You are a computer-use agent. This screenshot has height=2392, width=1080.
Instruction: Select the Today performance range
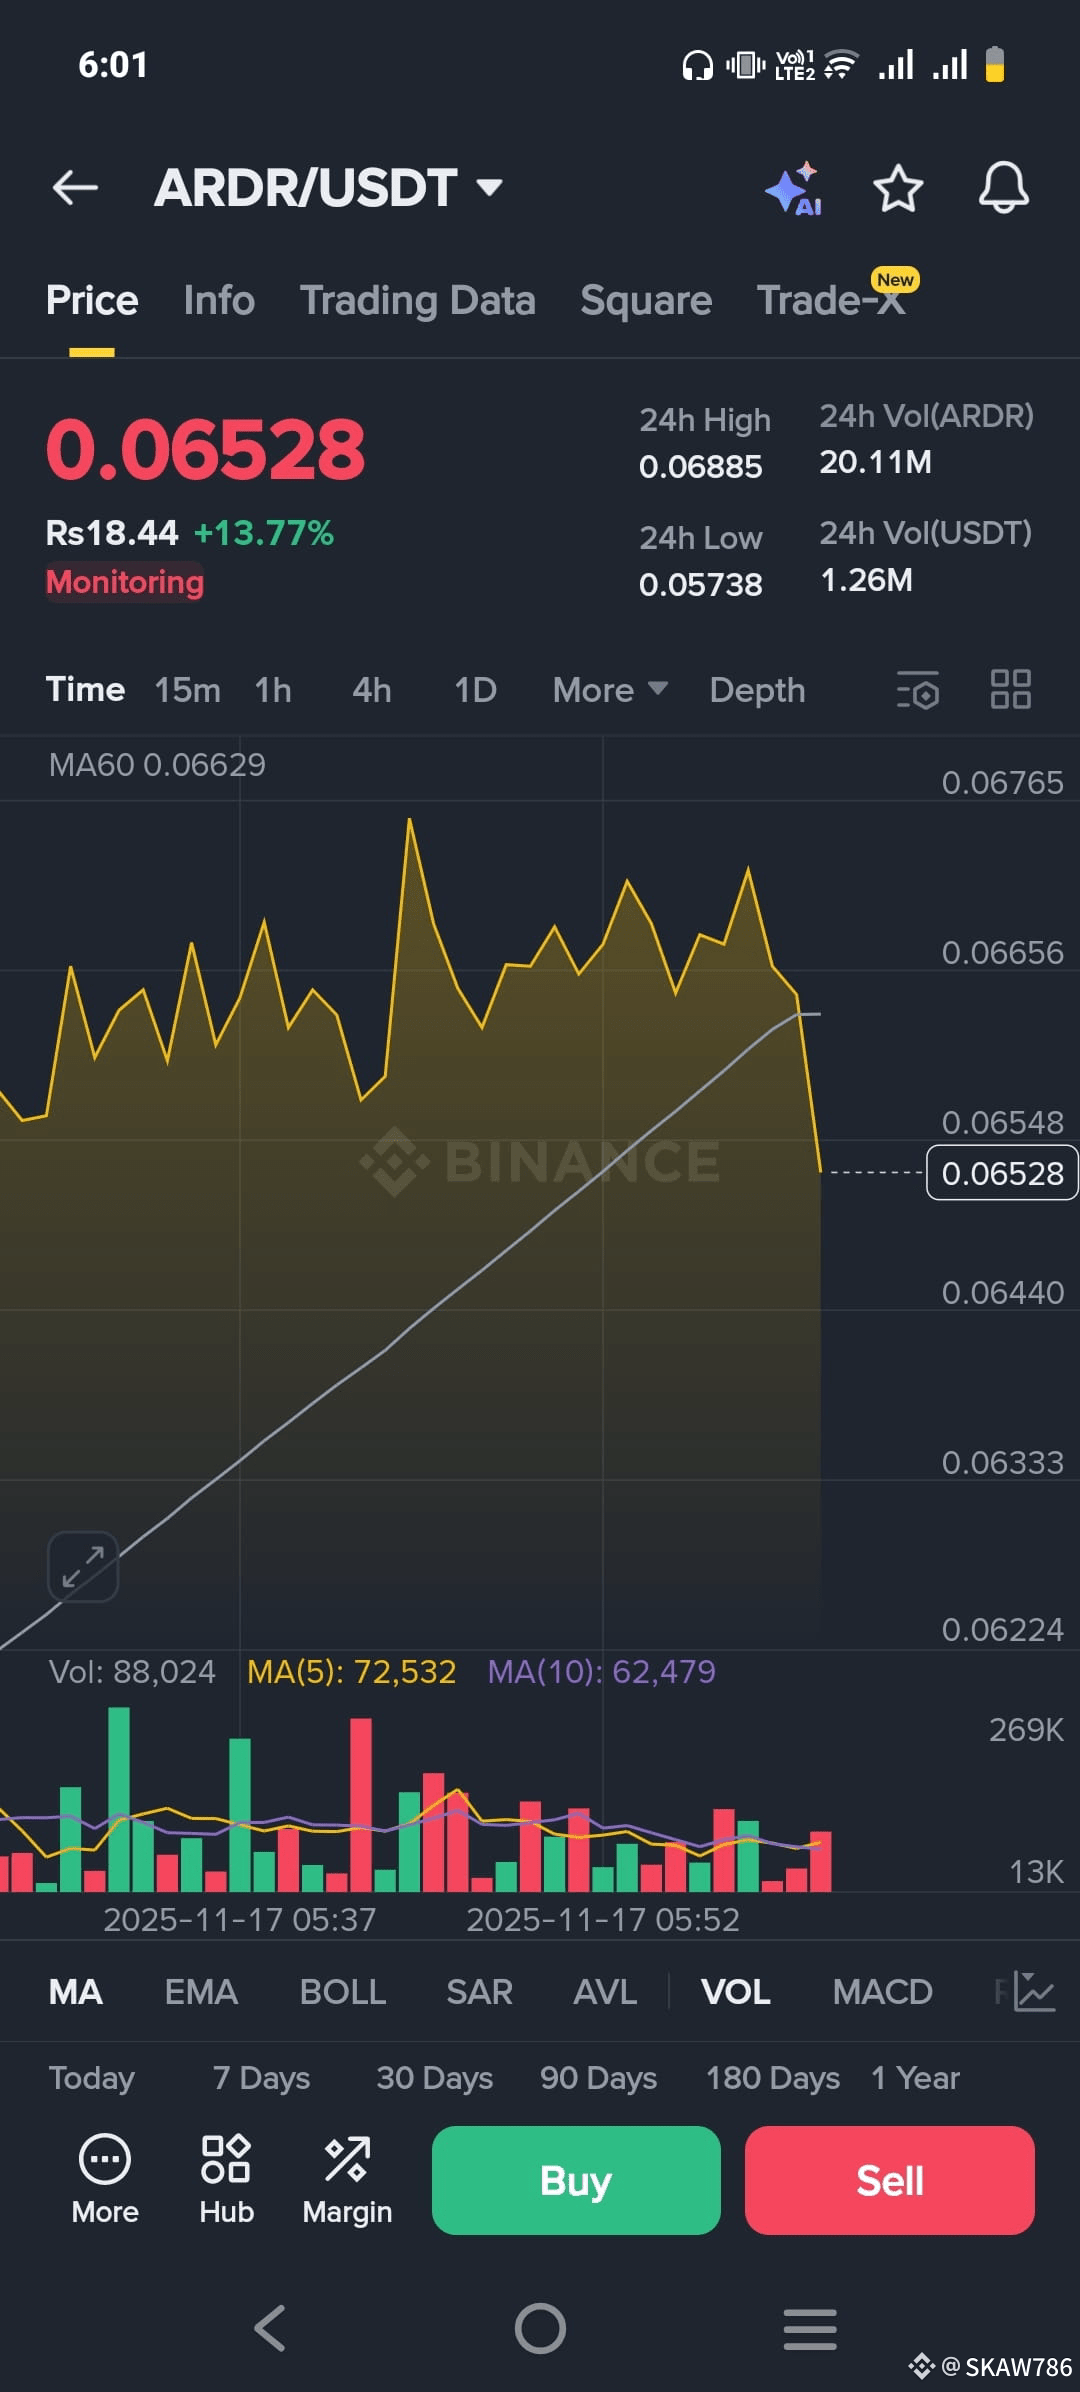pos(92,2078)
